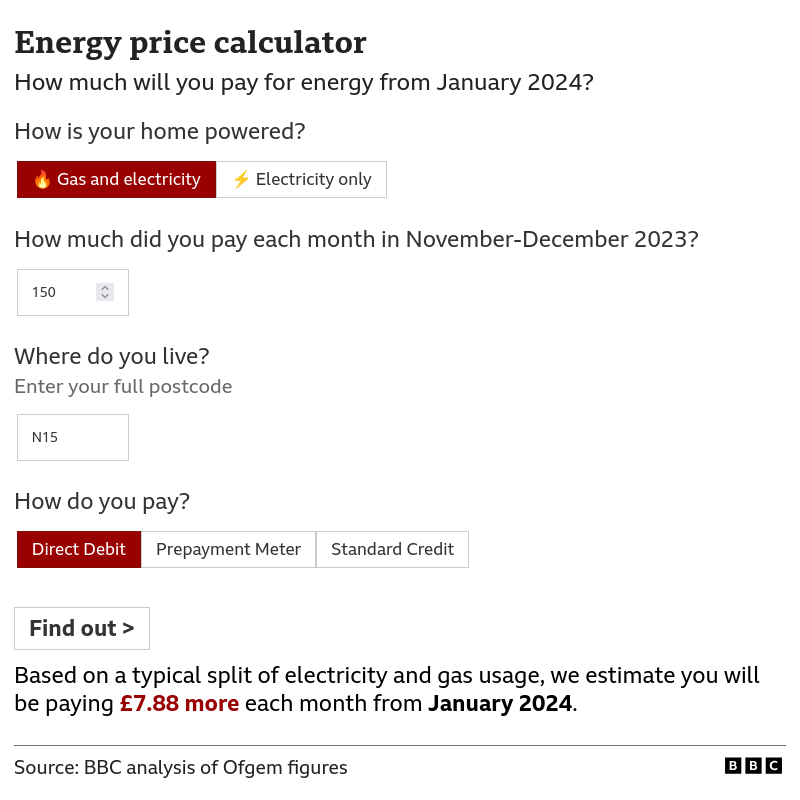Click the Find out button
The image size is (800, 800).
[81, 628]
